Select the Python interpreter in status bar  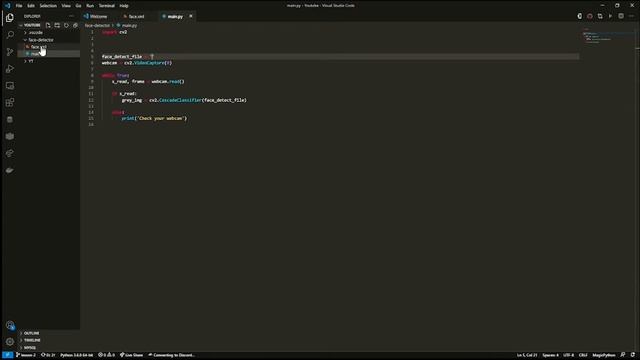[76, 355]
